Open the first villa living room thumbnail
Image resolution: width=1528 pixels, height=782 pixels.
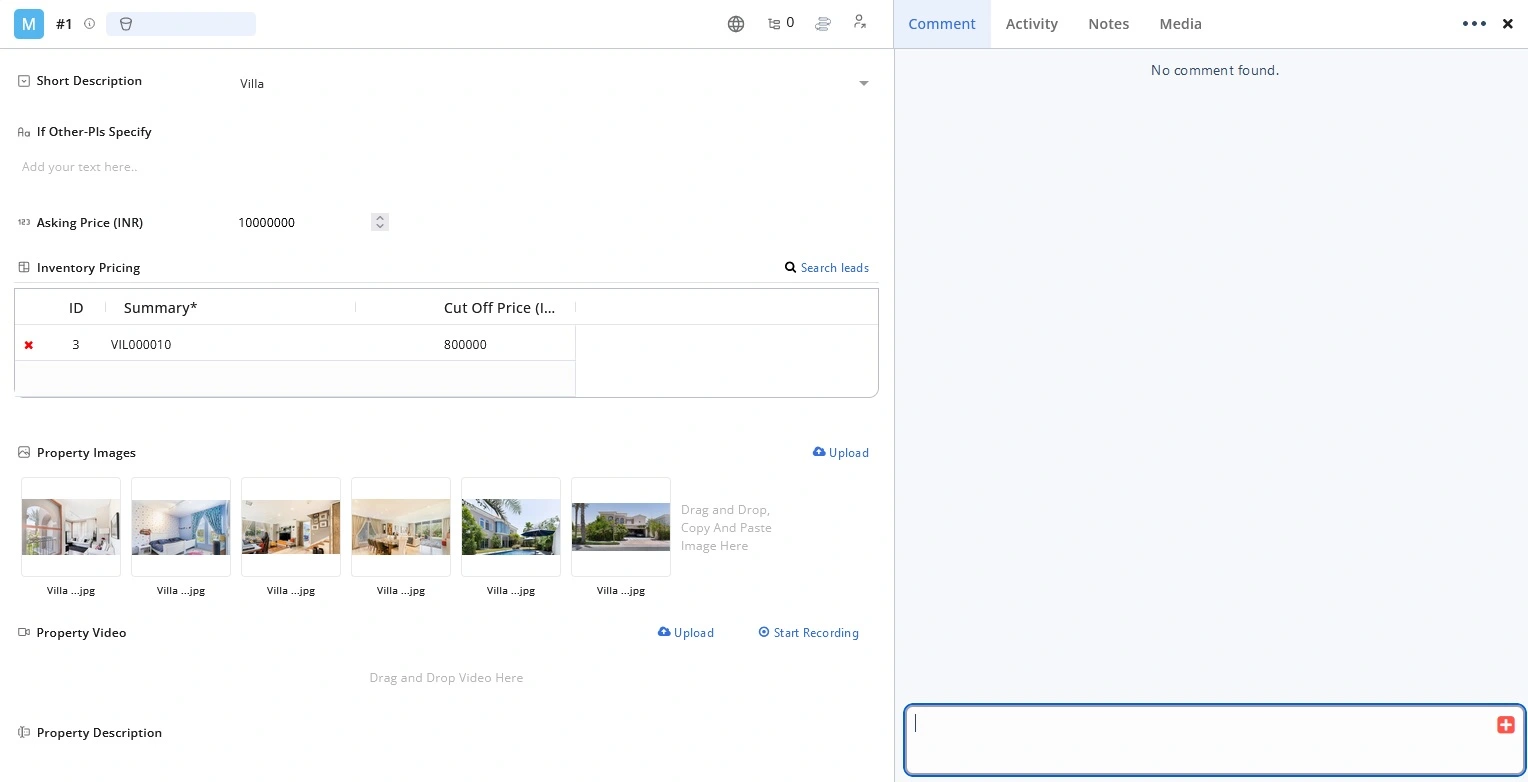tap(71, 527)
